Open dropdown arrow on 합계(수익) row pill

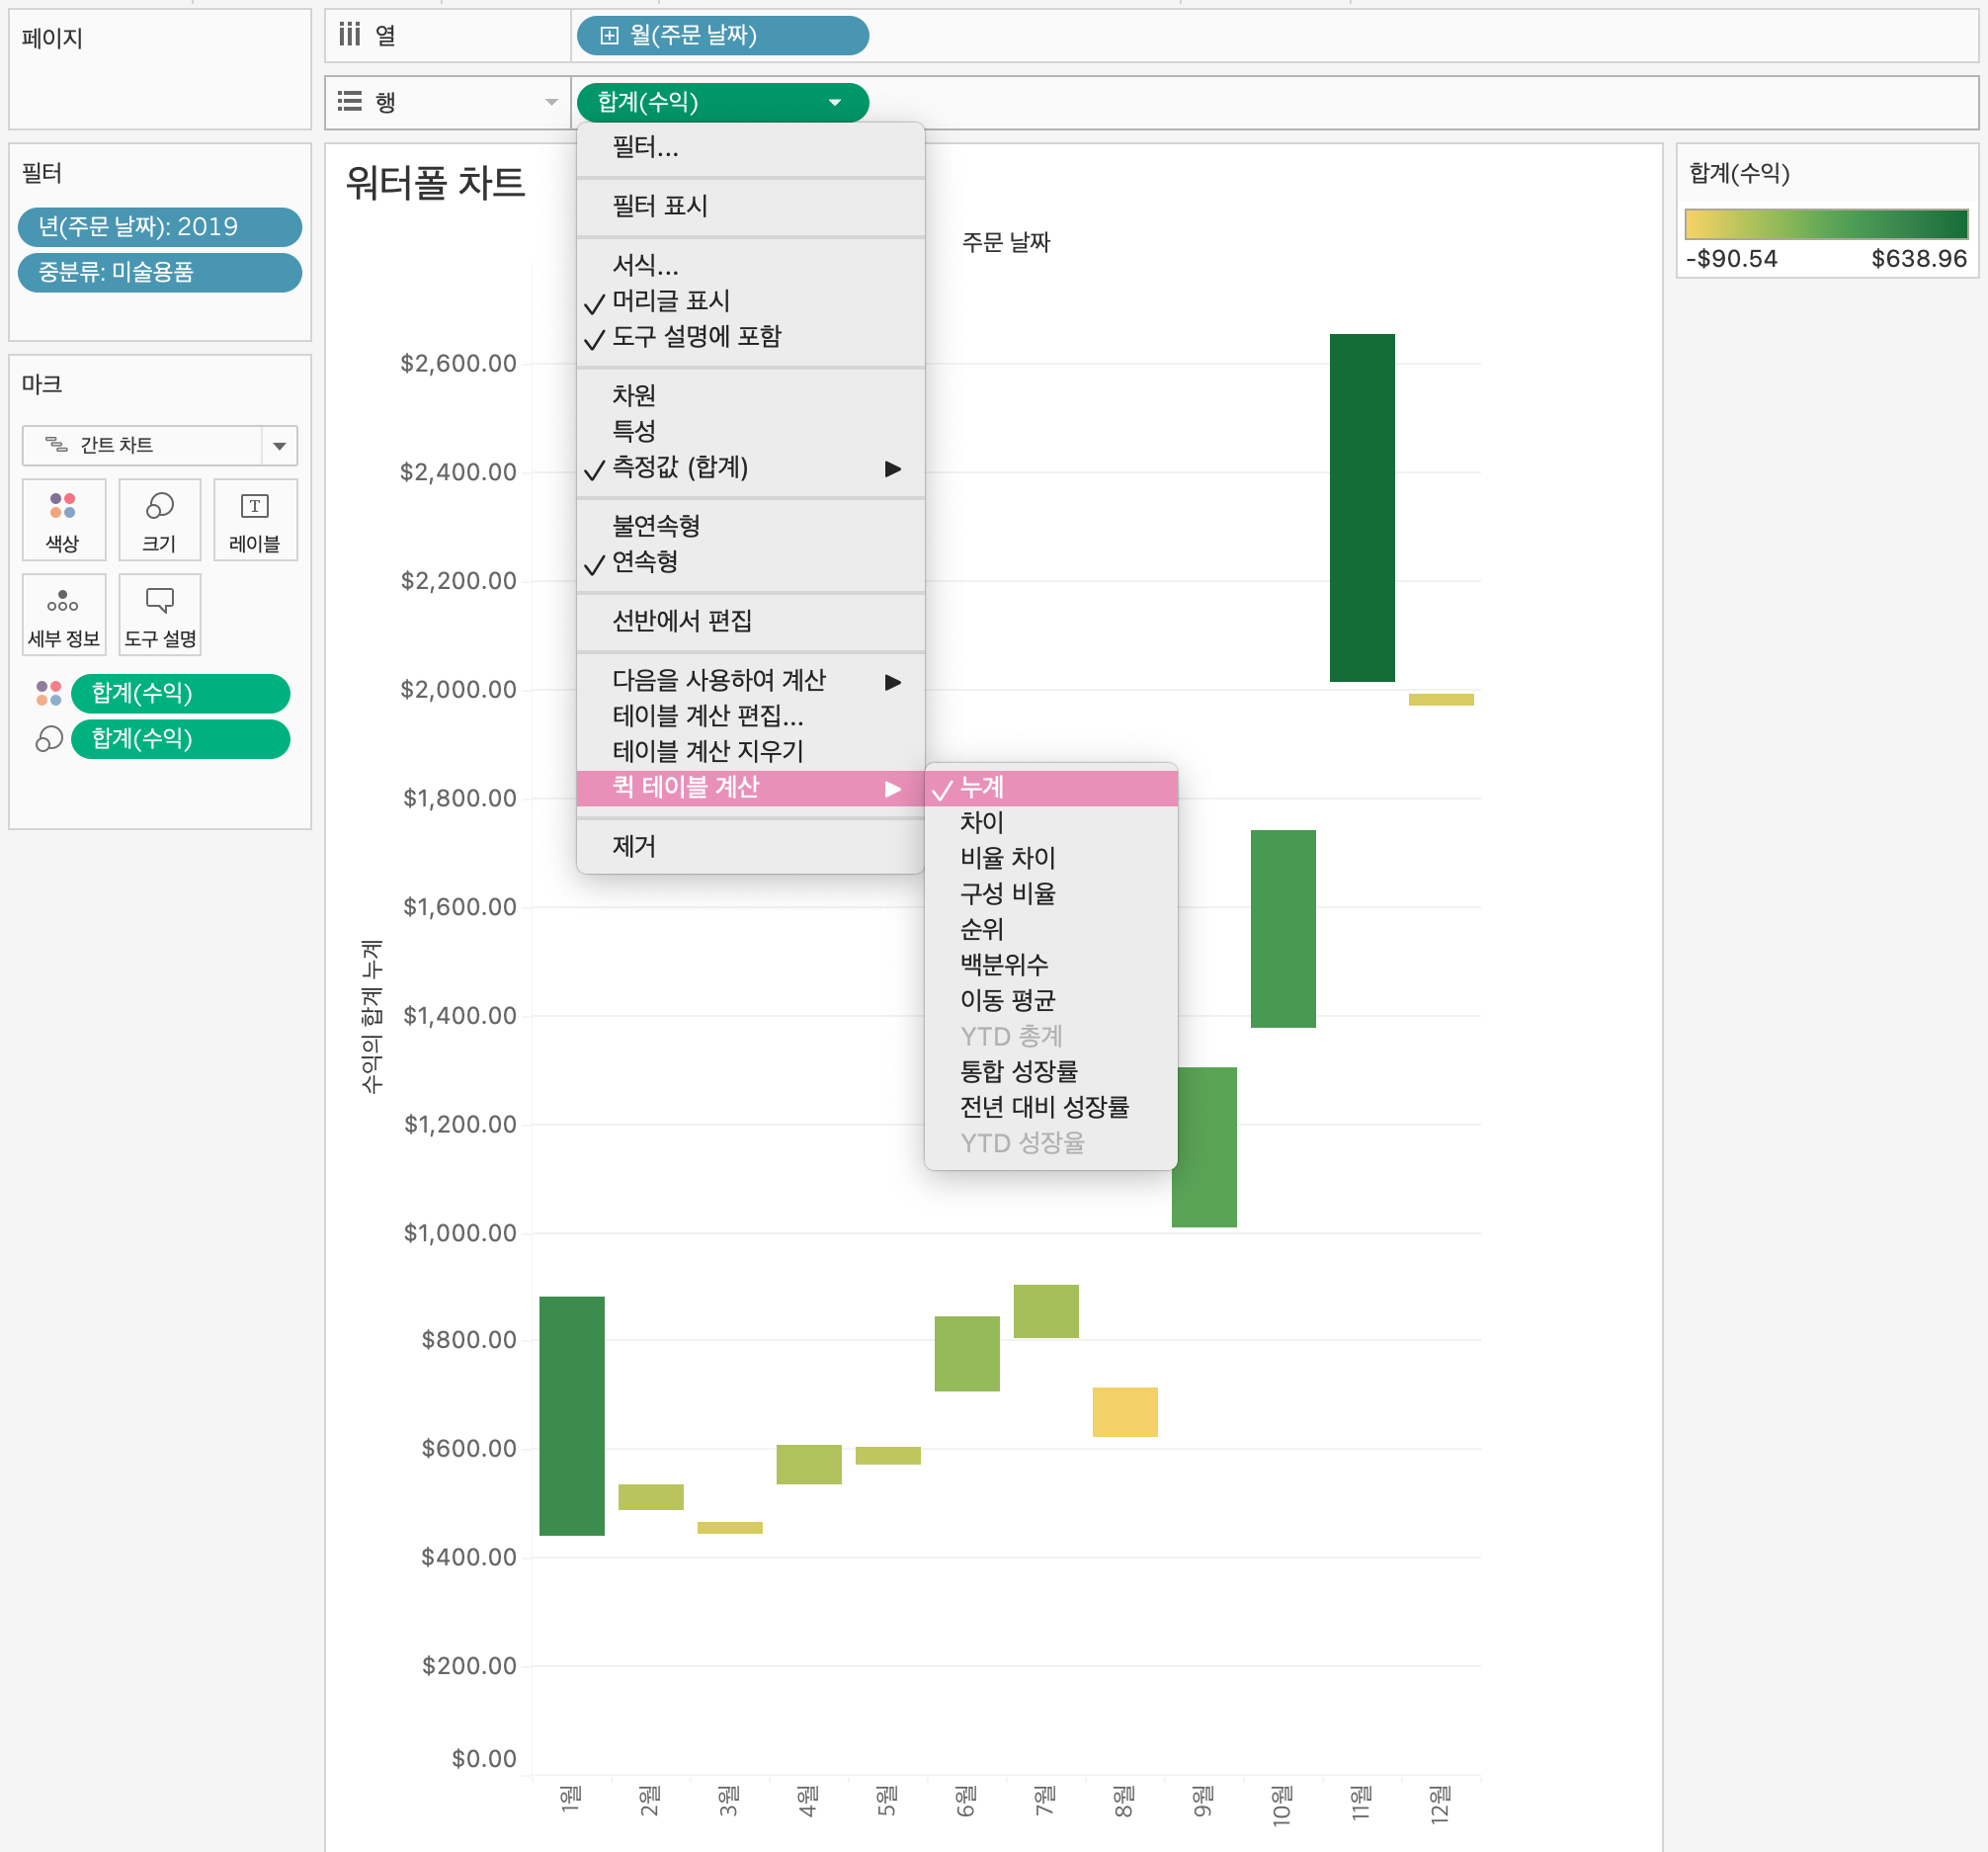(834, 102)
